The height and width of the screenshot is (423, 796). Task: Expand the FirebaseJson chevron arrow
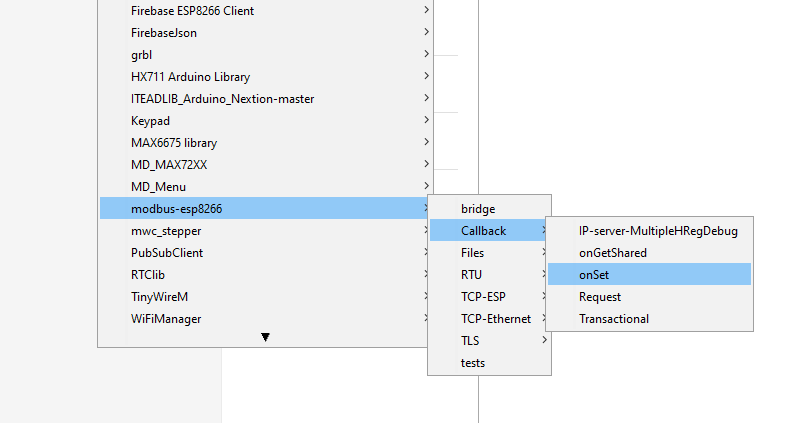point(426,31)
